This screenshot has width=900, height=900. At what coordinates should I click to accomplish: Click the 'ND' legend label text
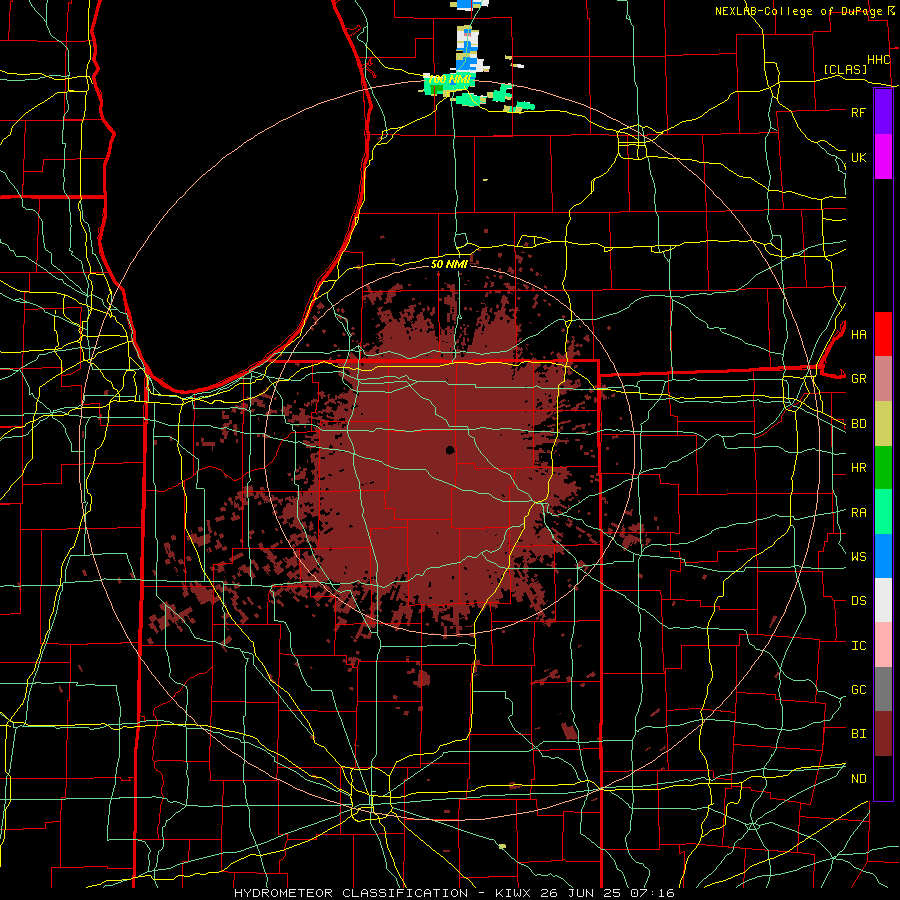(858, 779)
